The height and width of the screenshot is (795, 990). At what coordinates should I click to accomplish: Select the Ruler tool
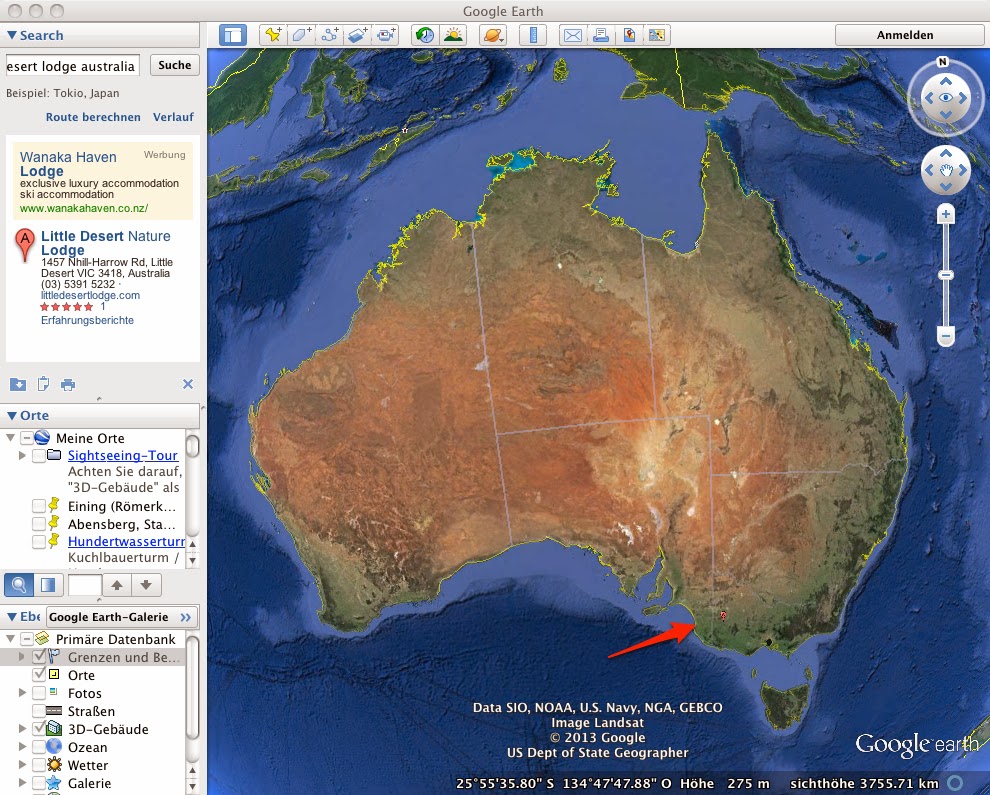[533, 35]
